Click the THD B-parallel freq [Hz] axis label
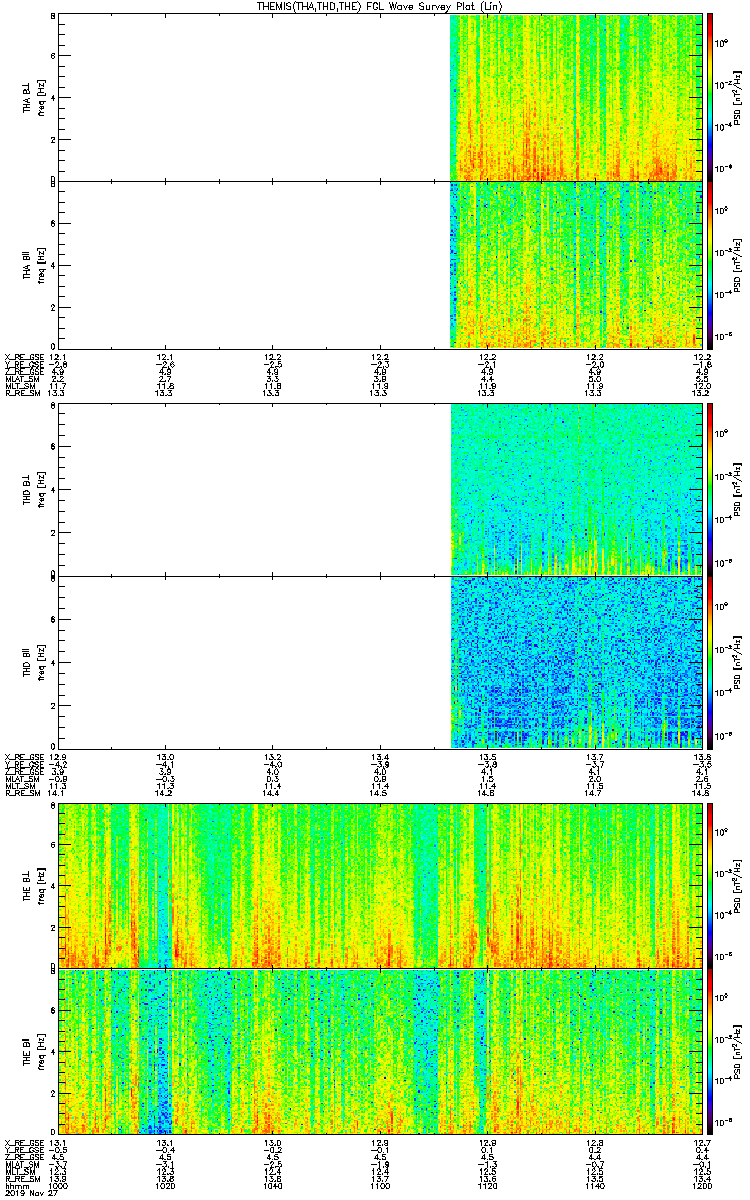 [40, 661]
